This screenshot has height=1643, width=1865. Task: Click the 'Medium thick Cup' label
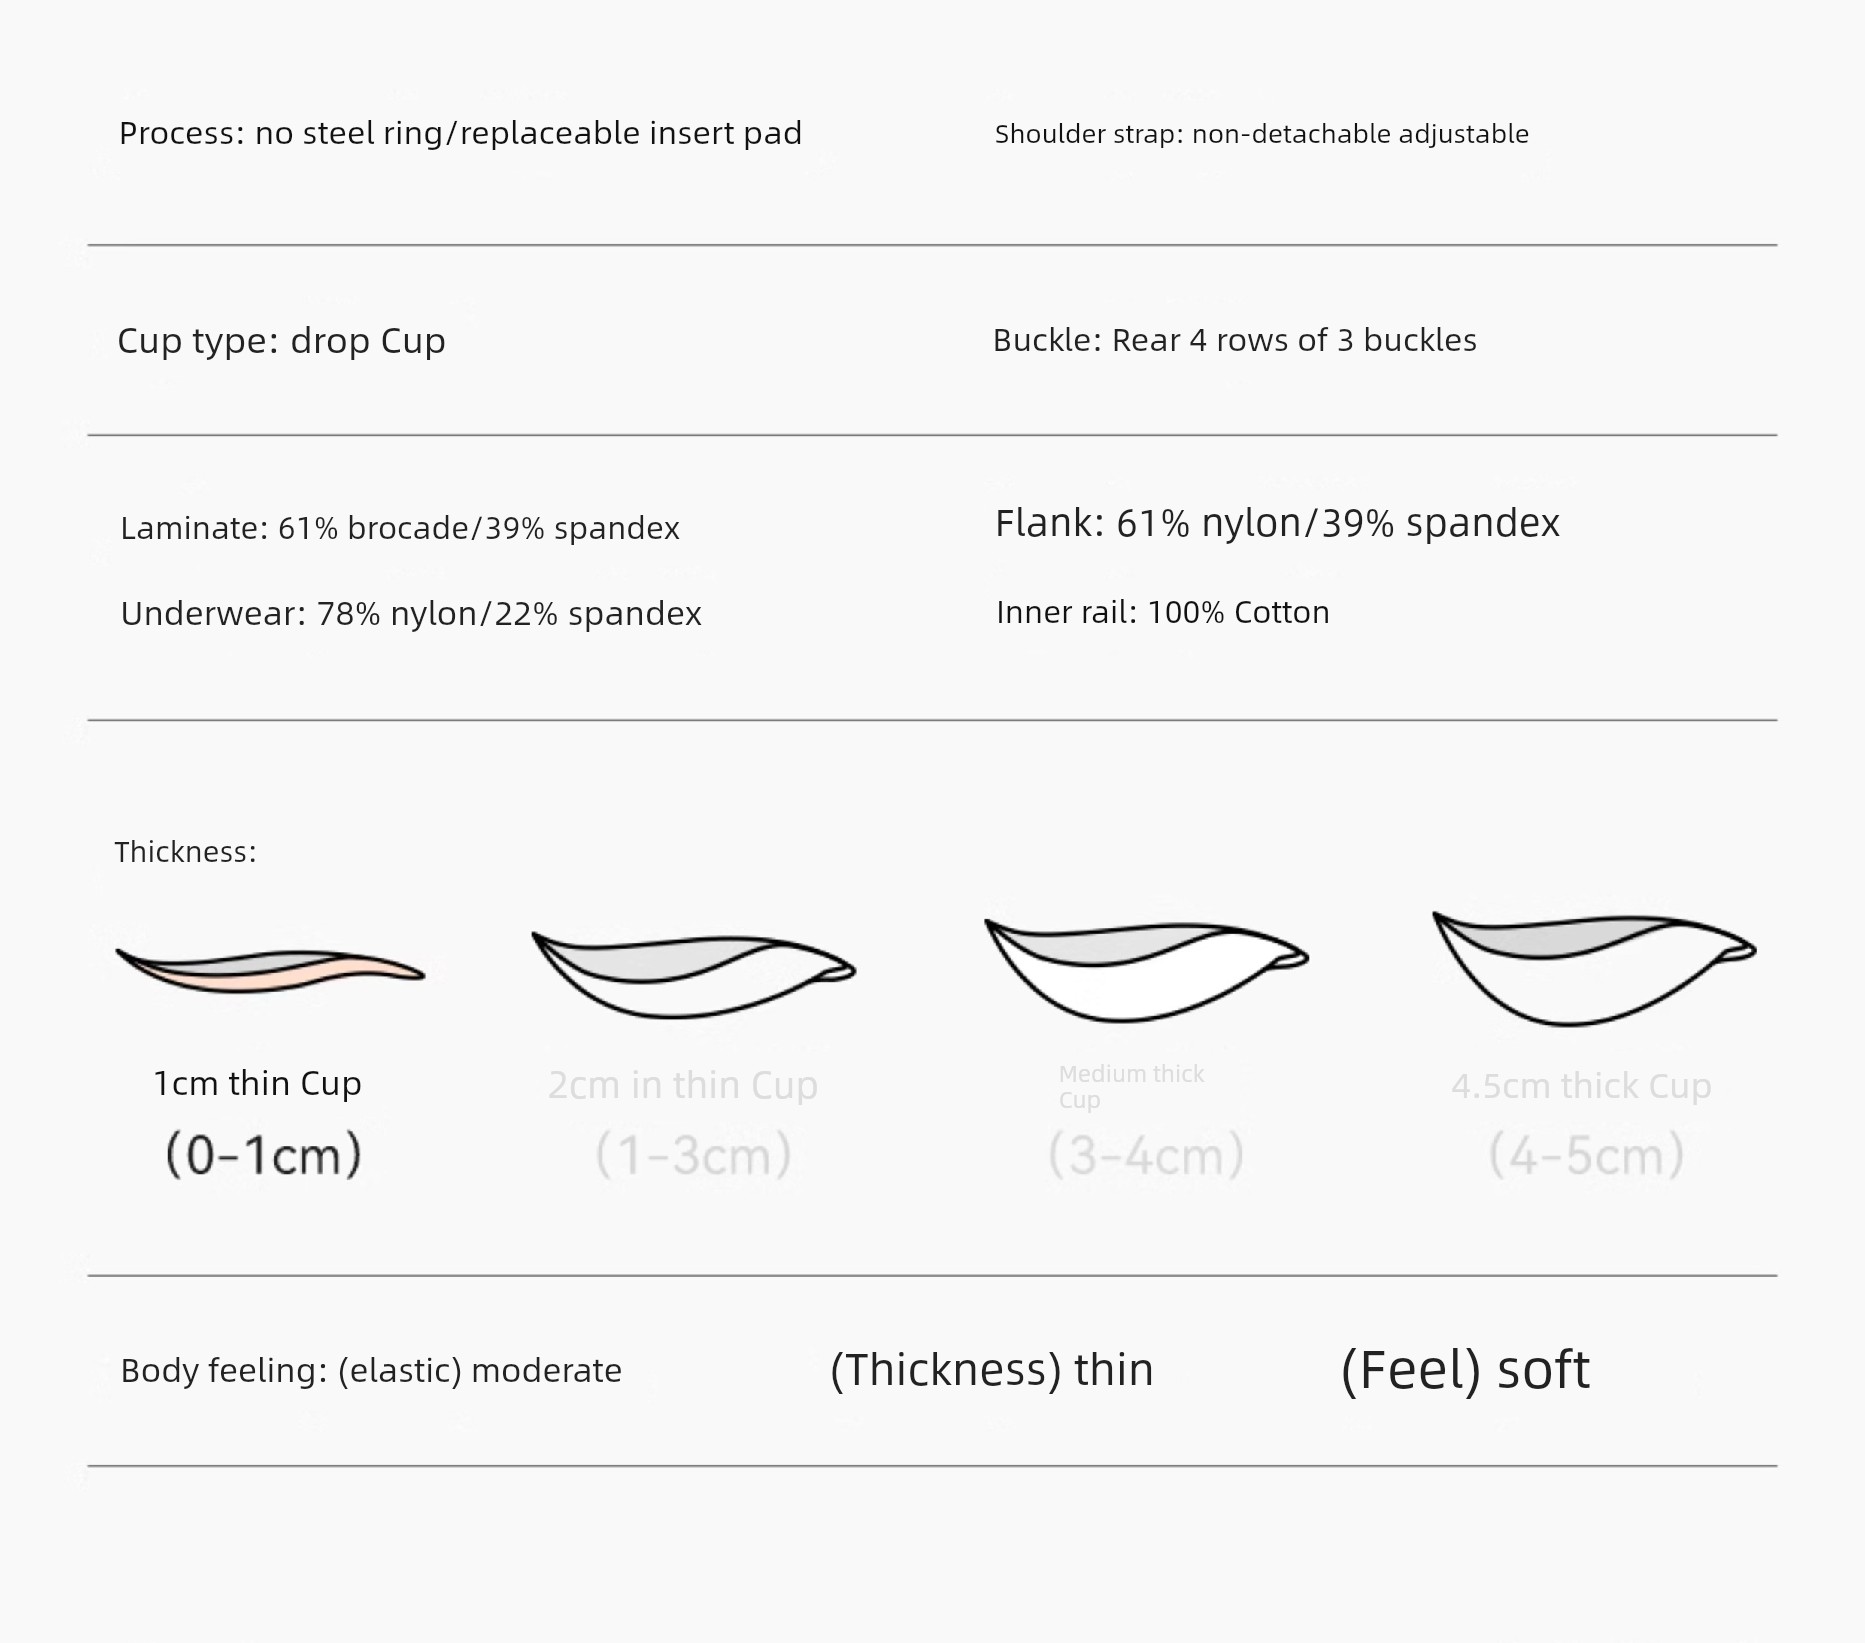pos(1131,1087)
